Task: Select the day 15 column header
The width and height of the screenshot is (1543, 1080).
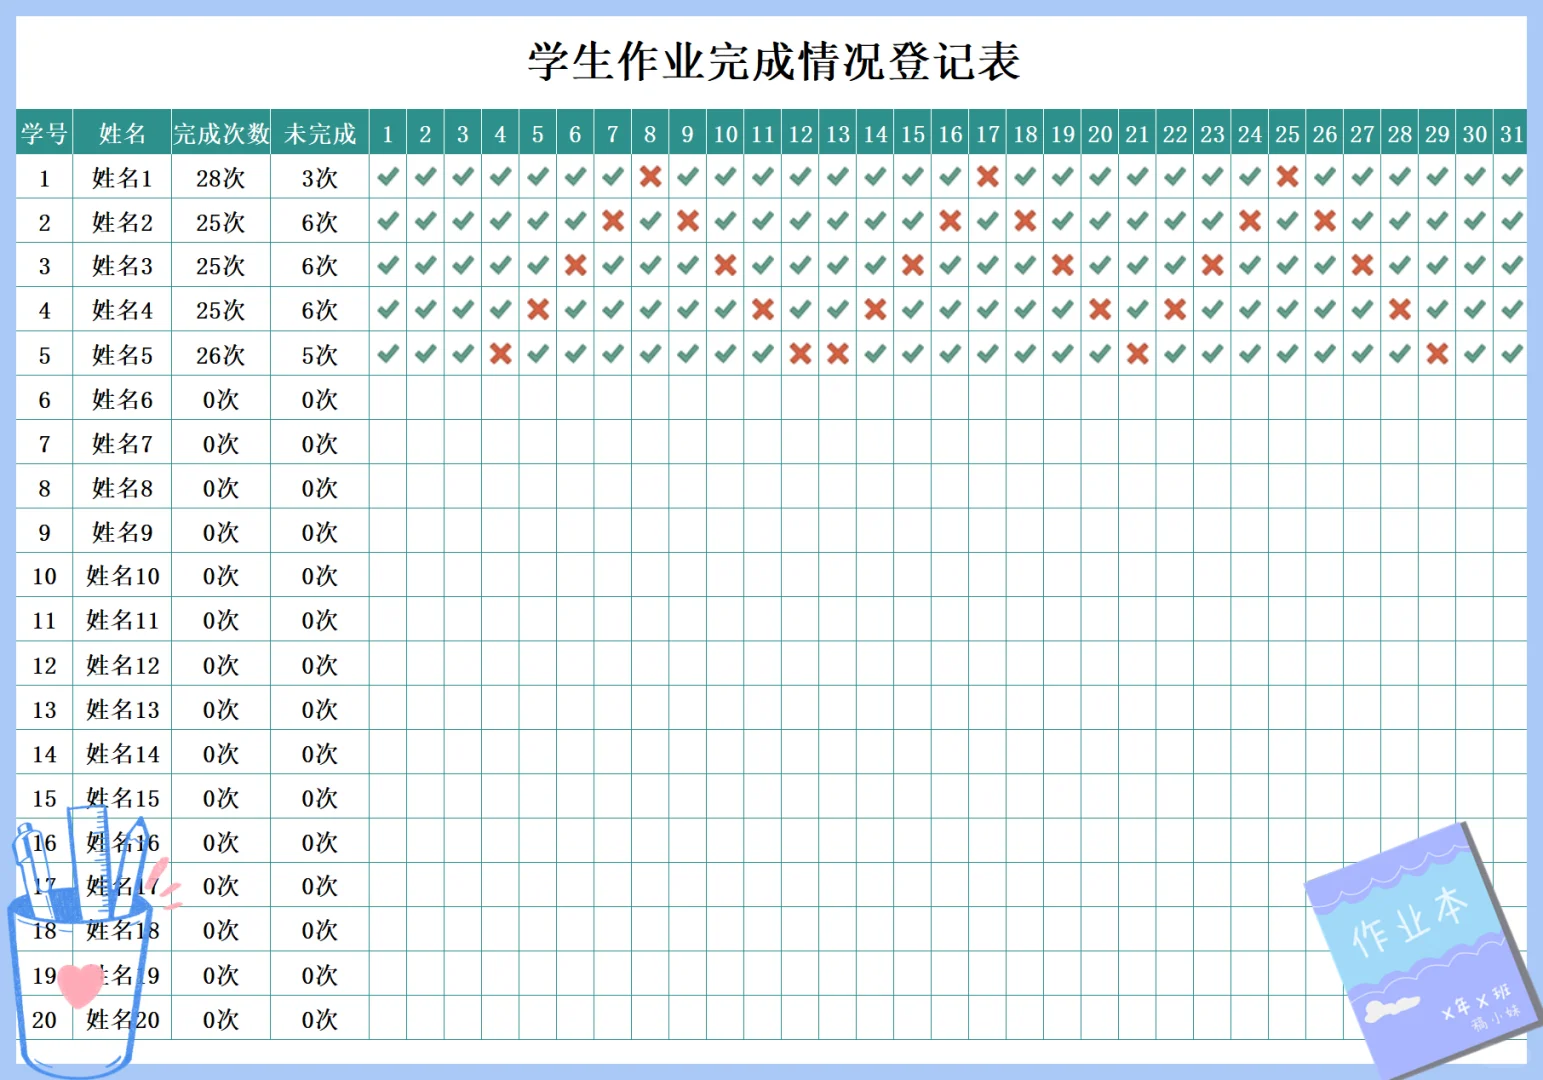Action: click(912, 133)
